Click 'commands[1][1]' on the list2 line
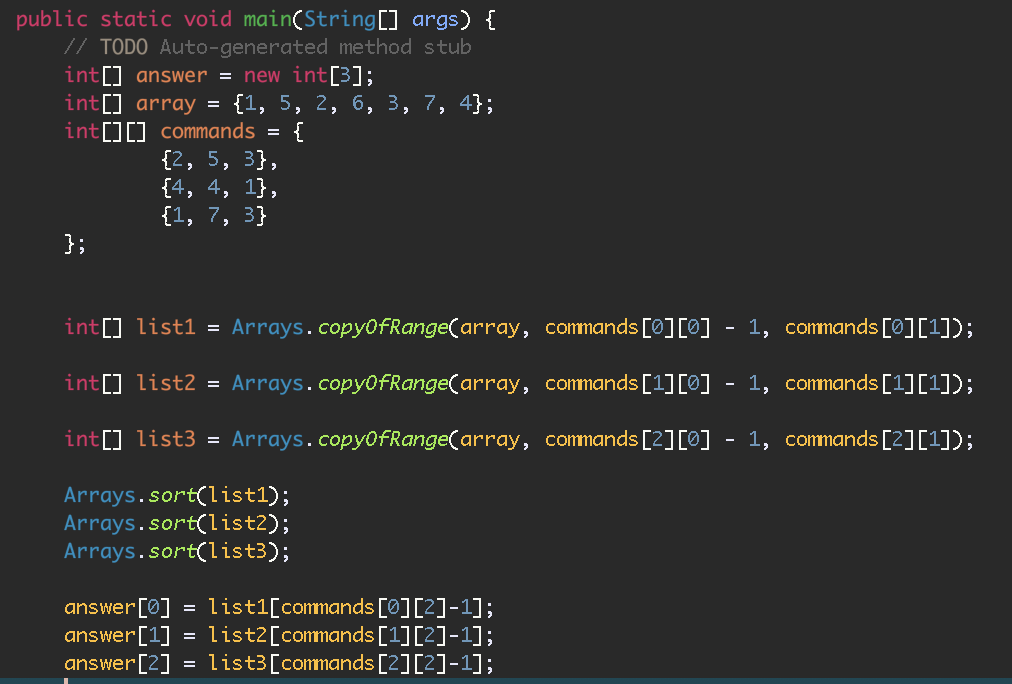 [x=867, y=384]
